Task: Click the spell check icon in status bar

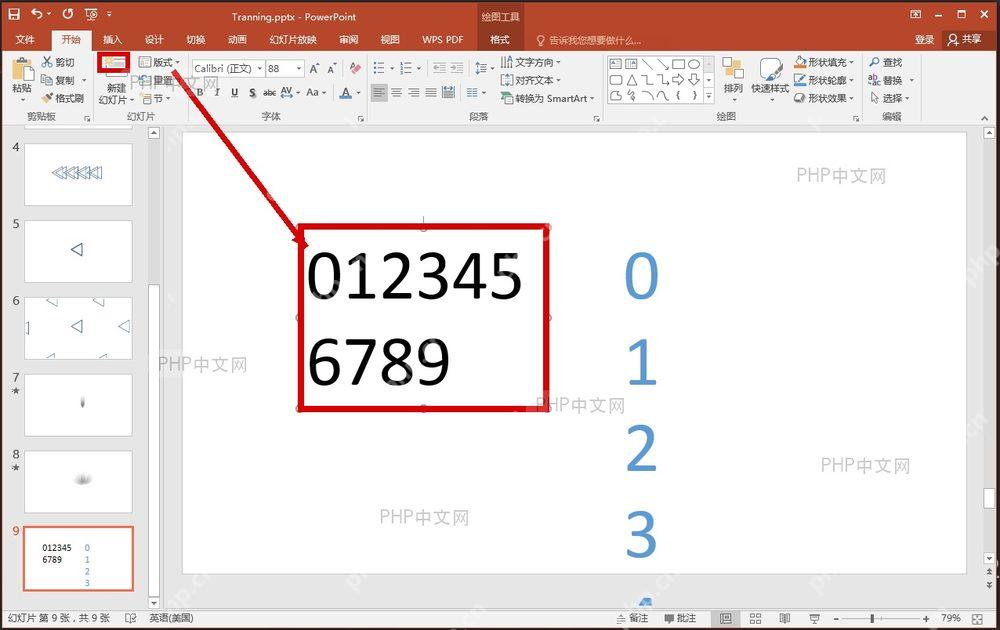Action: (x=131, y=618)
